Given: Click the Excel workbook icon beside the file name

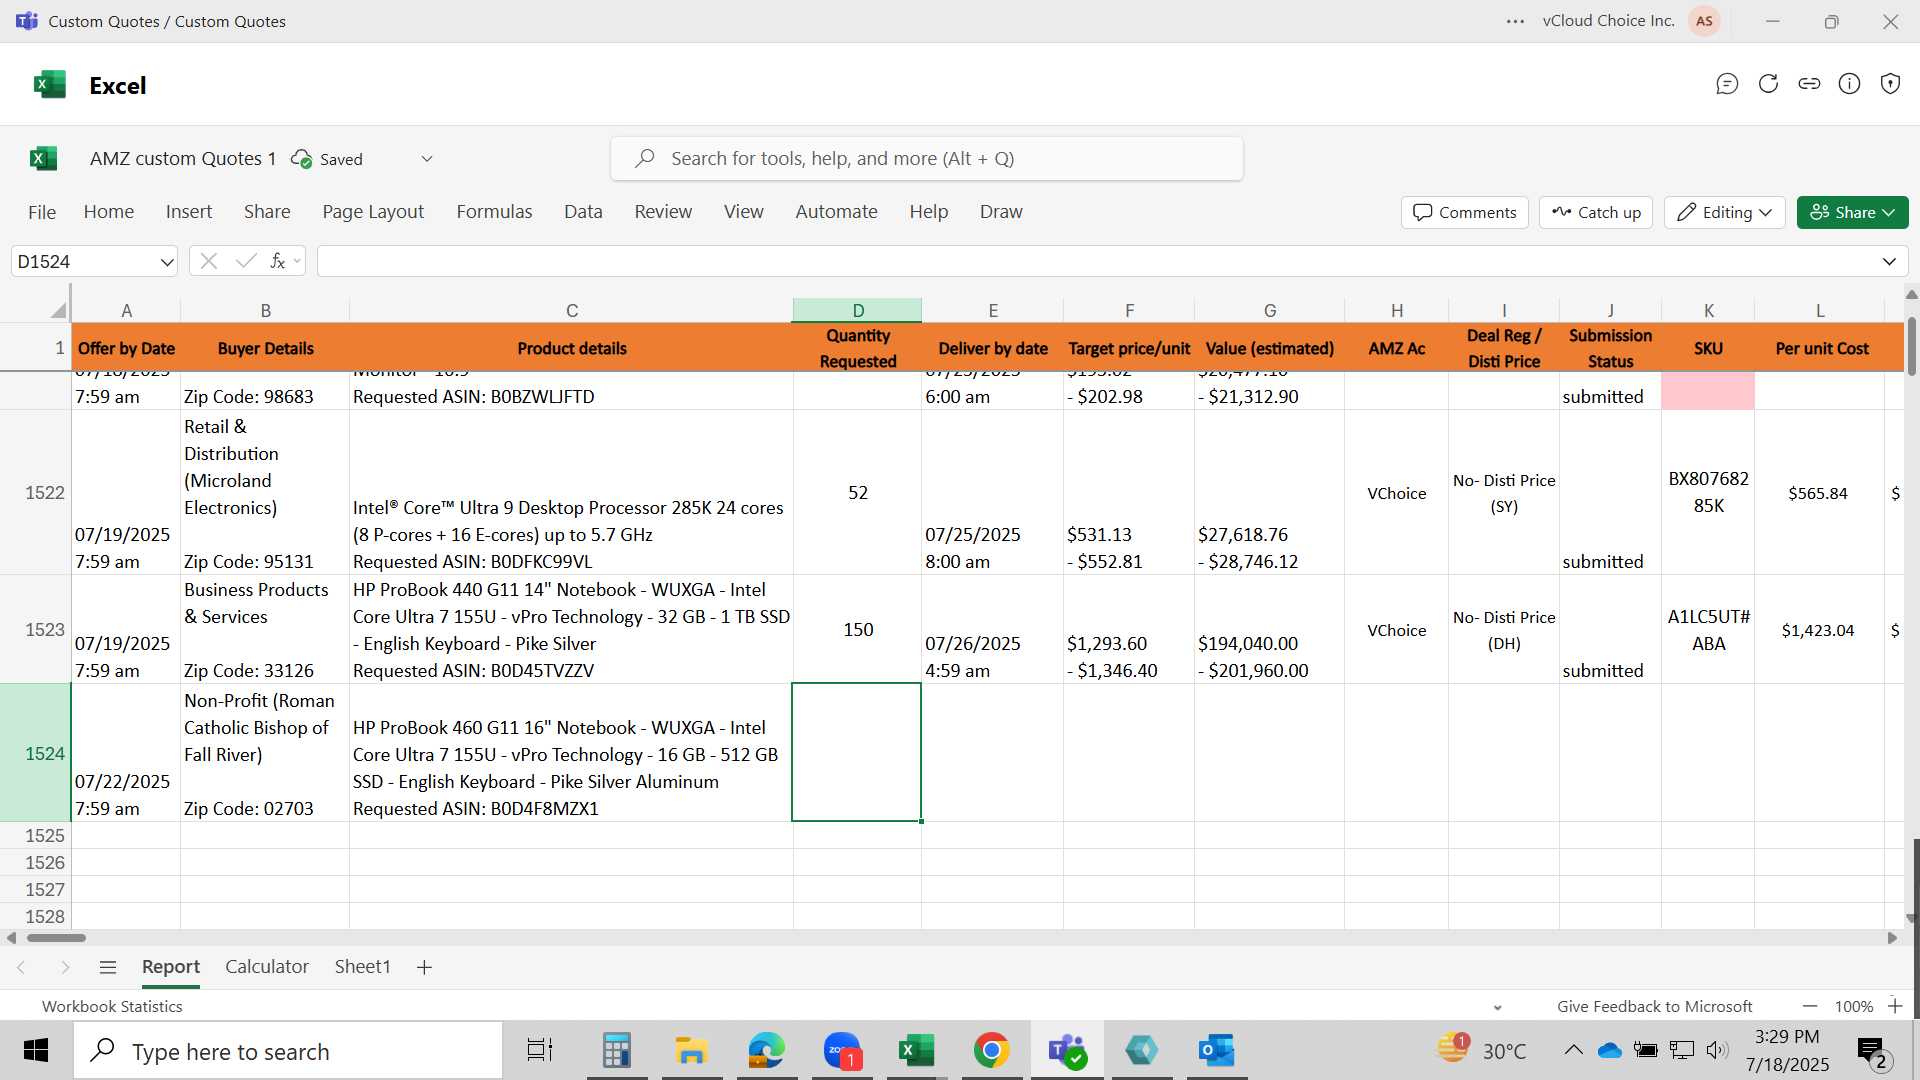Looking at the screenshot, I should click(43, 158).
